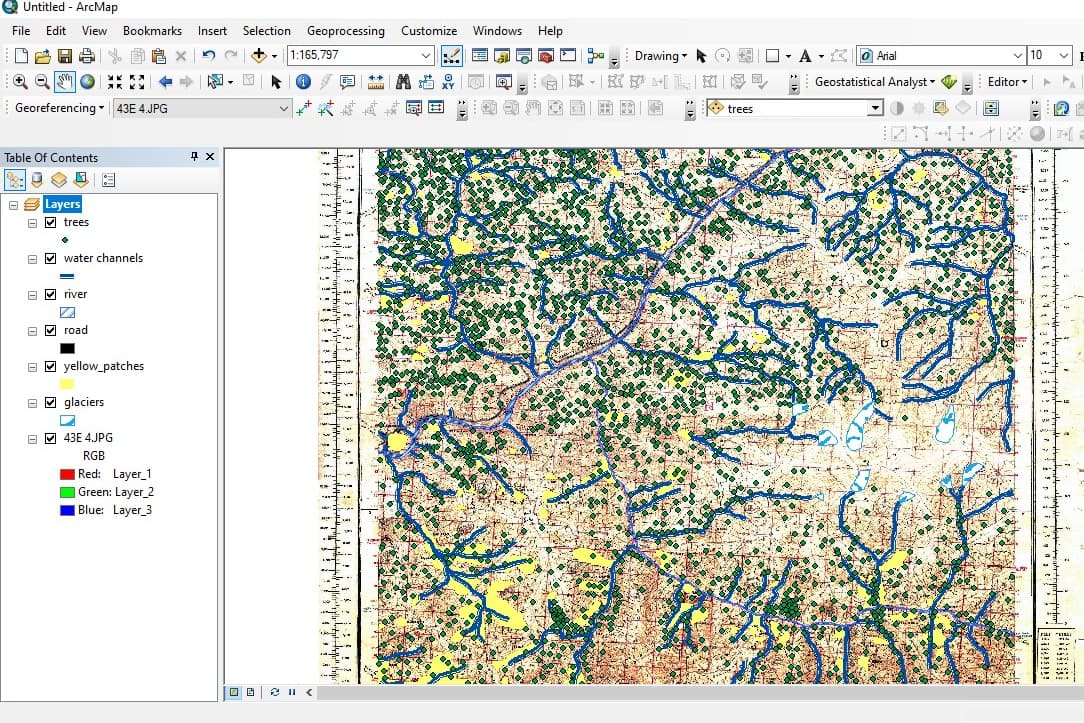Toggle the 43E 4.JPG raster layer
The width and height of the screenshot is (1084, 723).
[x=50, y=438]
